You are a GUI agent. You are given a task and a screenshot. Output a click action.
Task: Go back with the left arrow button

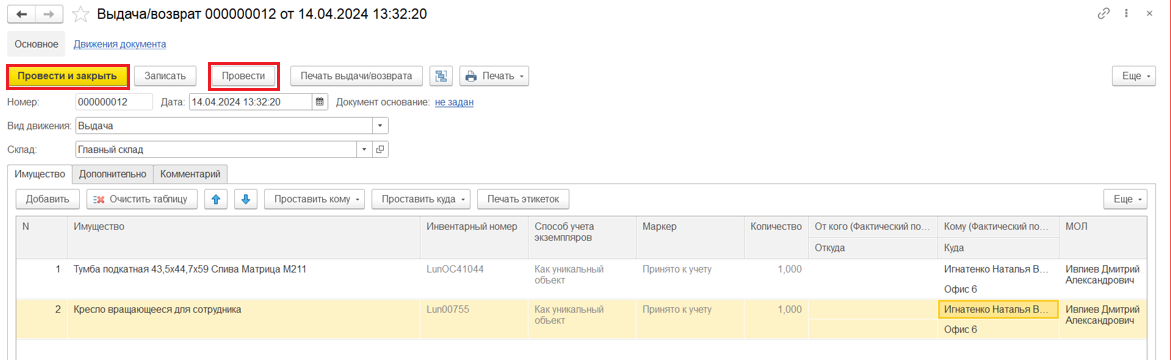22,14
